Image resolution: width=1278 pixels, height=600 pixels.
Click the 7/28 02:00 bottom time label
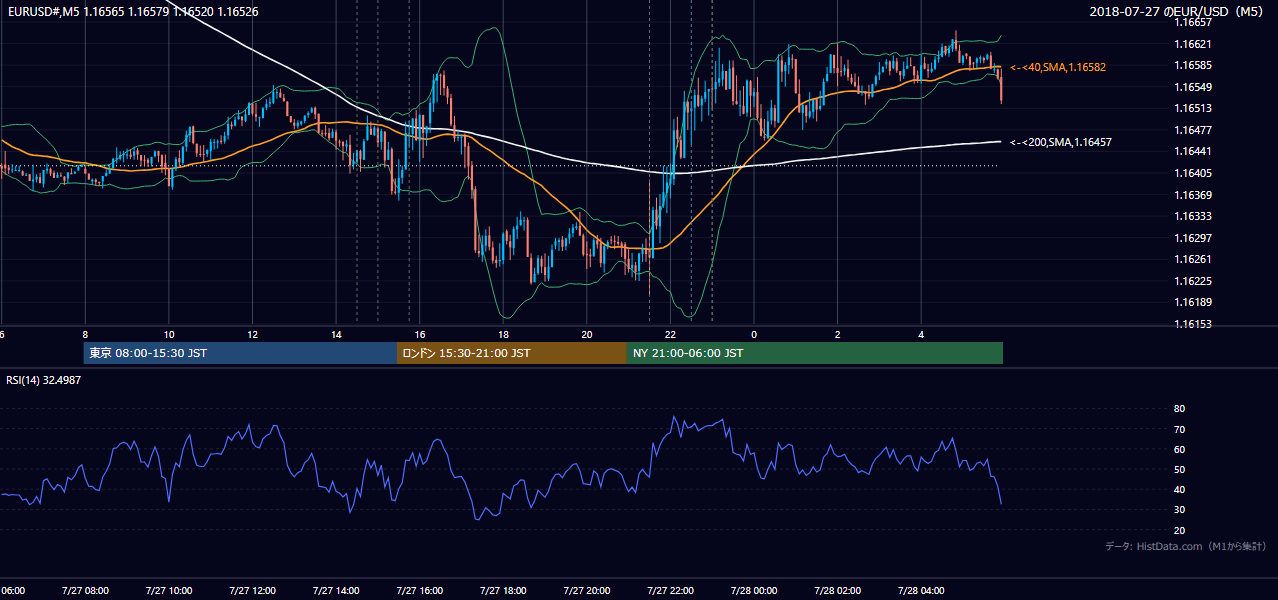coord(837,590)
